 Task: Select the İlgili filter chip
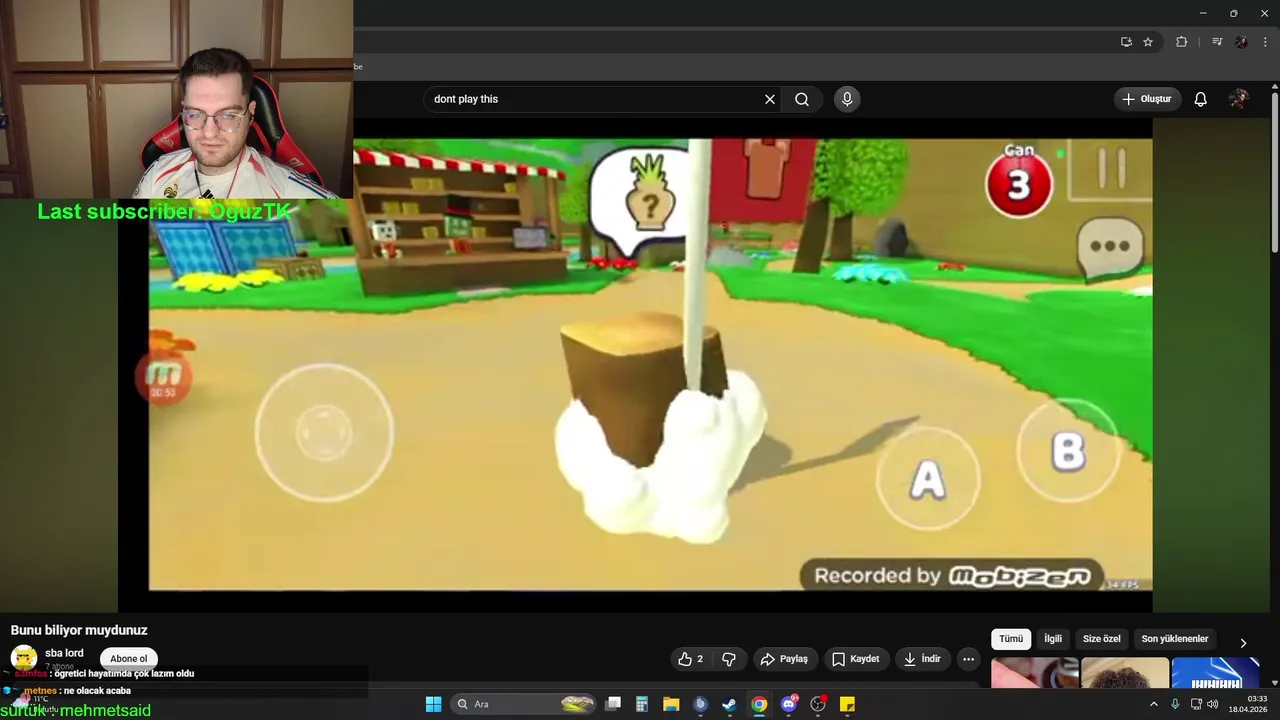coord(1053,639)
